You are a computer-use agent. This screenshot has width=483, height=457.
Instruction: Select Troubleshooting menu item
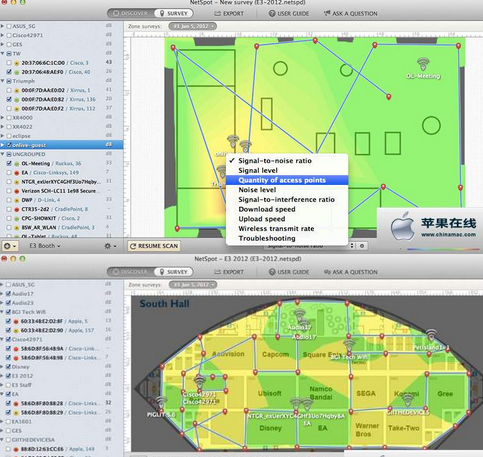point(287,238)
